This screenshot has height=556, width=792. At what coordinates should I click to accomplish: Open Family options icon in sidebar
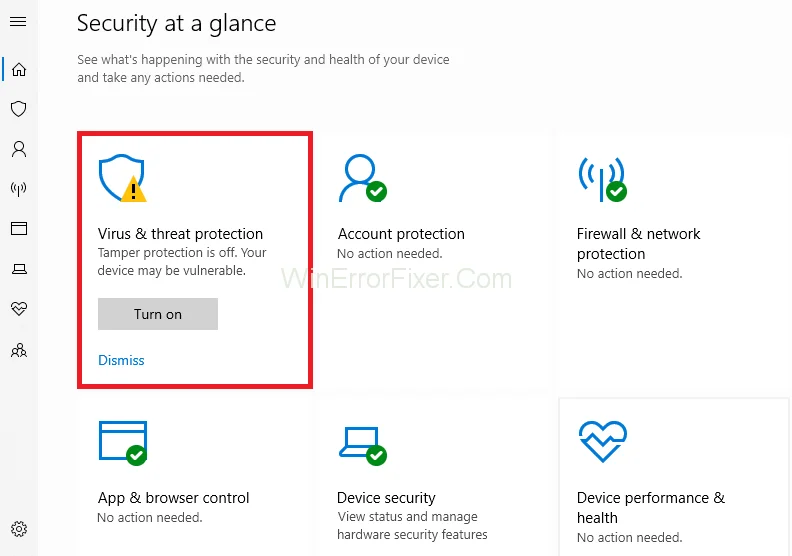coord(18,350)
